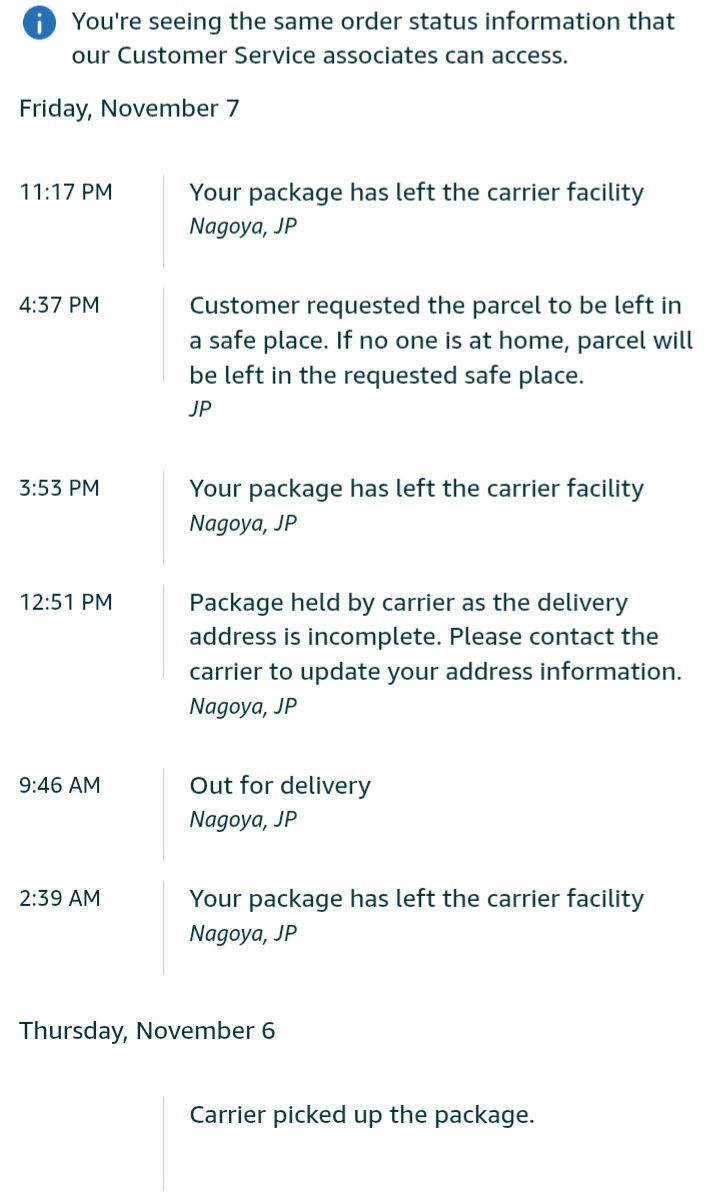Viewport: 717px width, 1196px height.
Task: Select the 2:39 AM left carrier facility status
Action: pyautogui.click(x=416, y=898)
